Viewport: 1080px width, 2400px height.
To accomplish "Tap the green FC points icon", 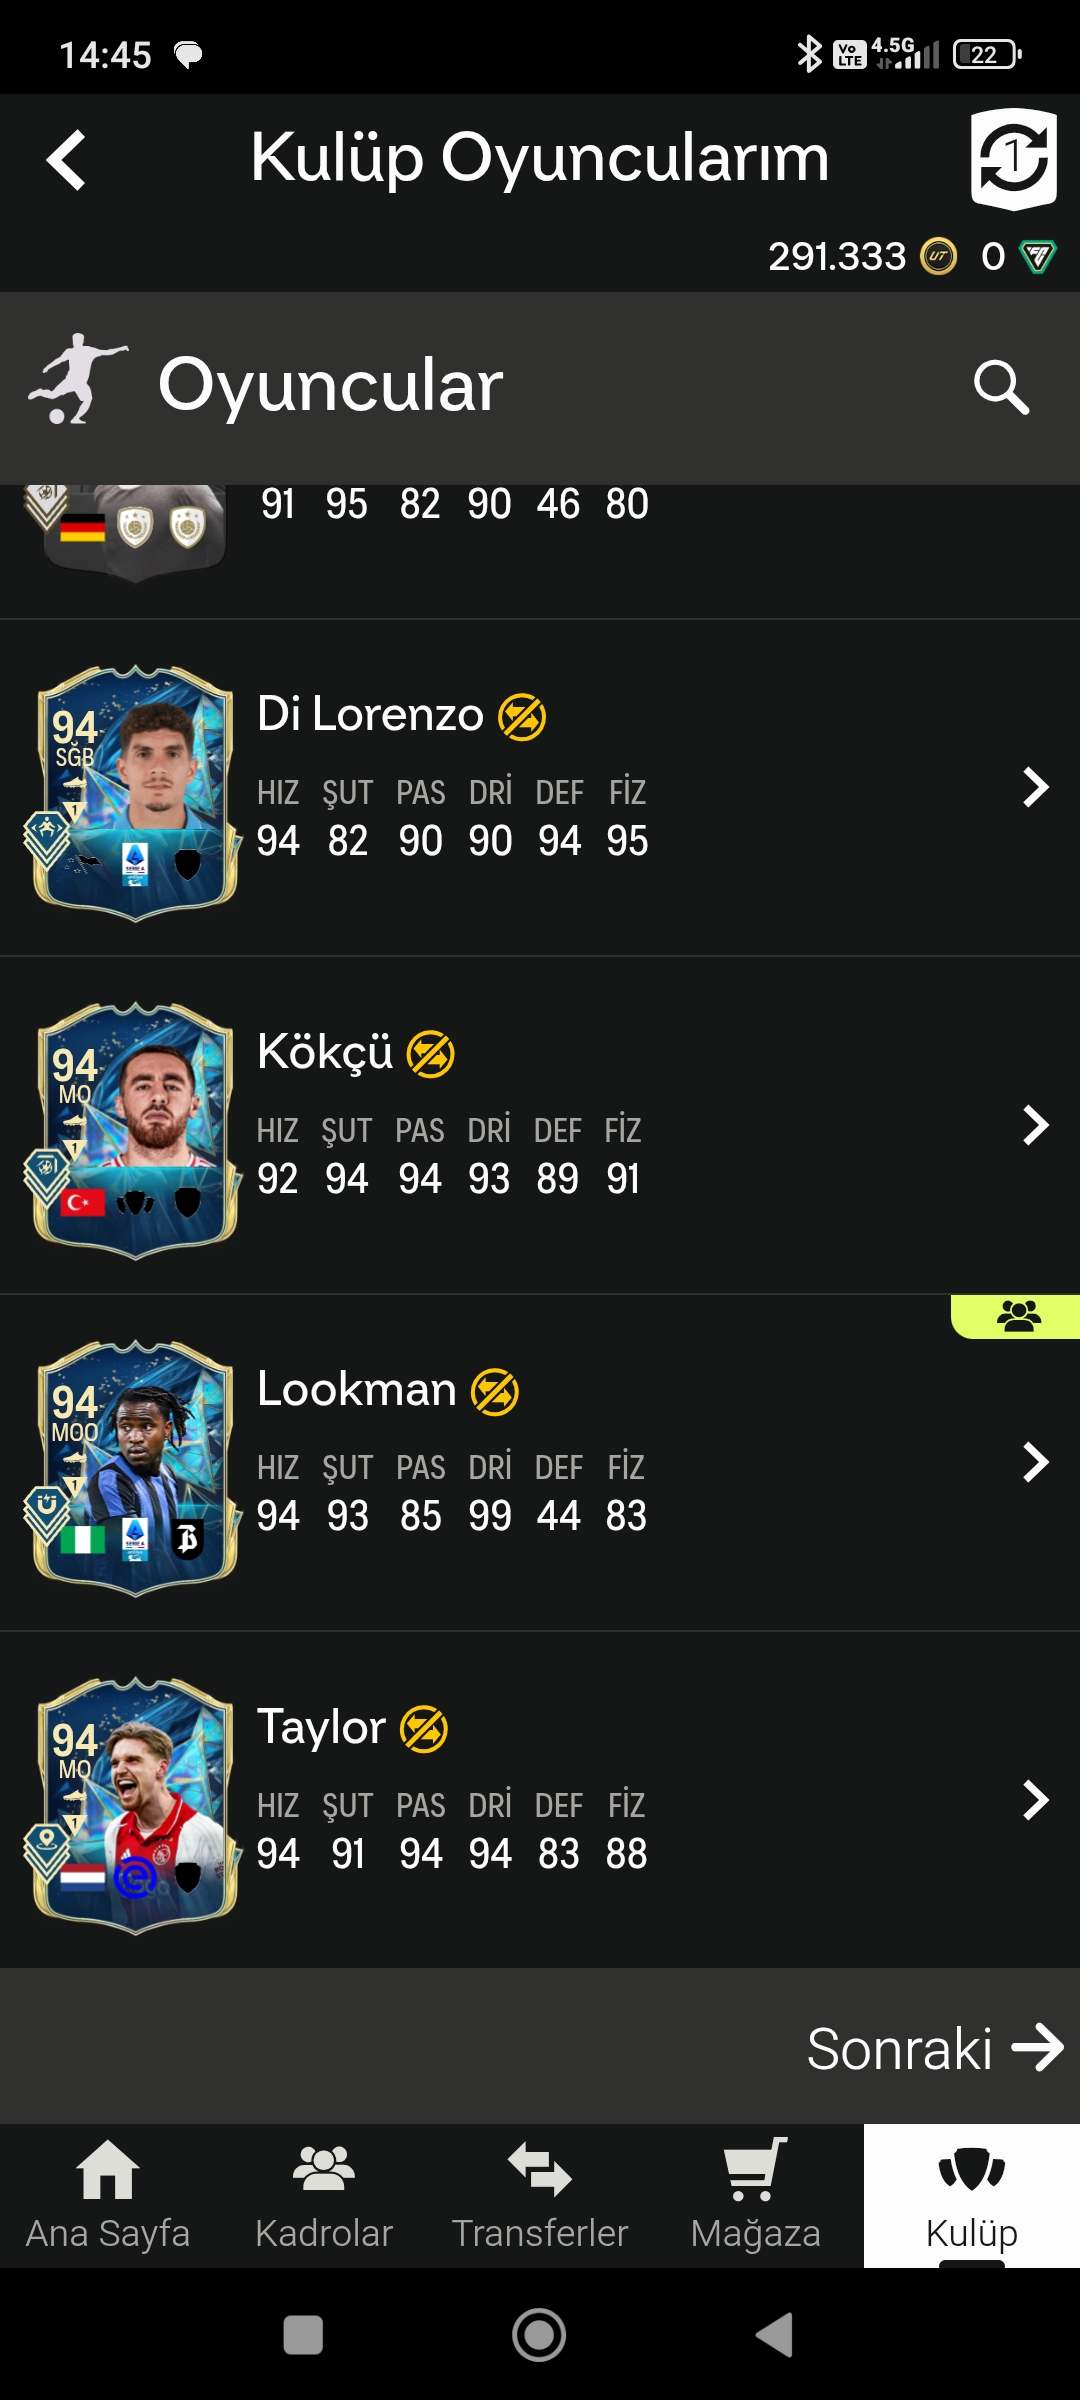I will [x=1037, y=257].
